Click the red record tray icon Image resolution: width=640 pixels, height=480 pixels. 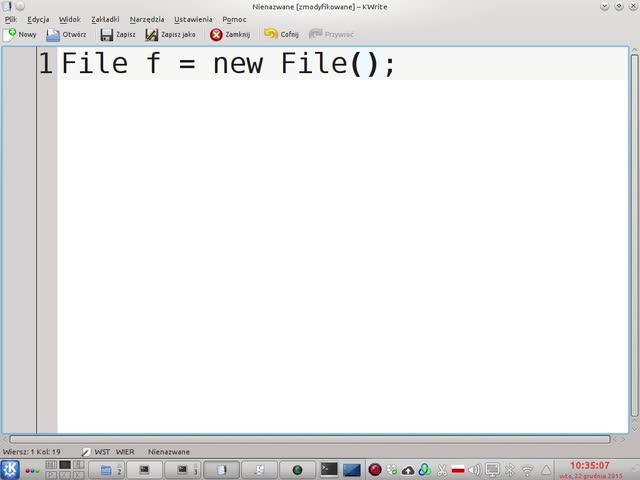tap(375, 470)
